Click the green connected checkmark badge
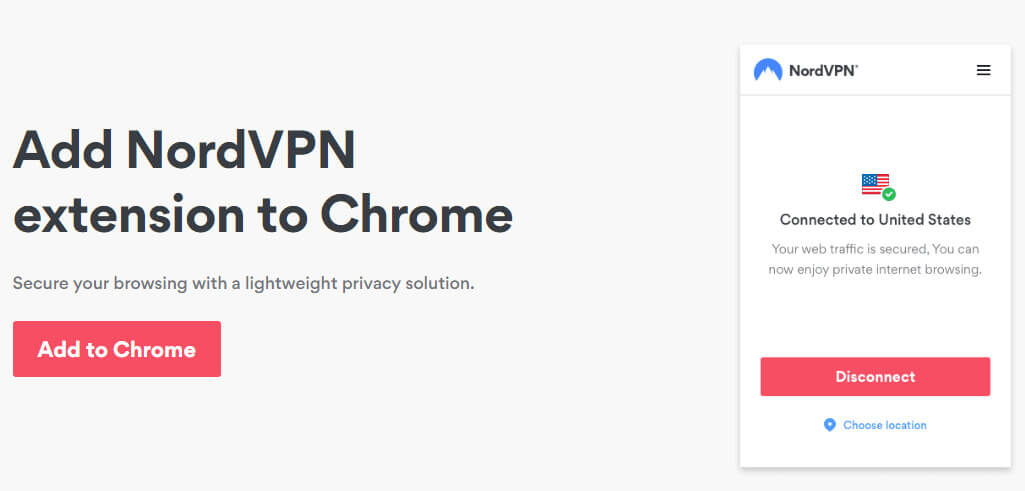1025x491 pixels. point(888,194)
